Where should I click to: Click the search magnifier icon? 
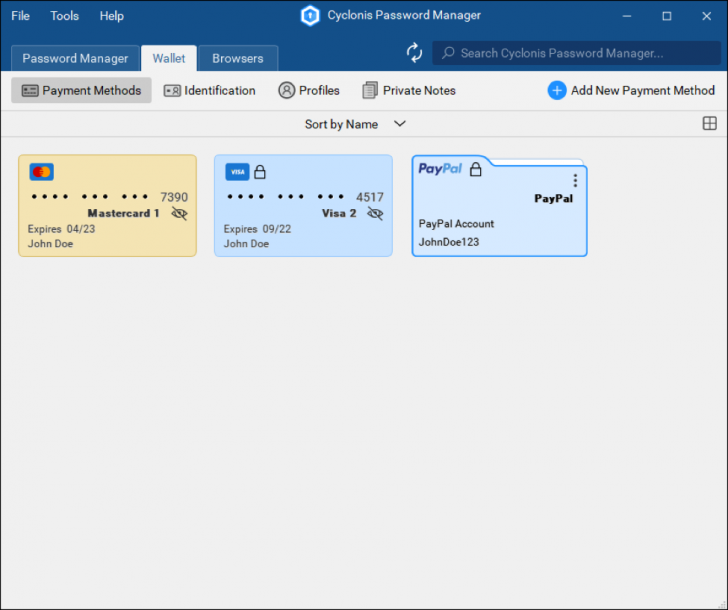point(448,53)
